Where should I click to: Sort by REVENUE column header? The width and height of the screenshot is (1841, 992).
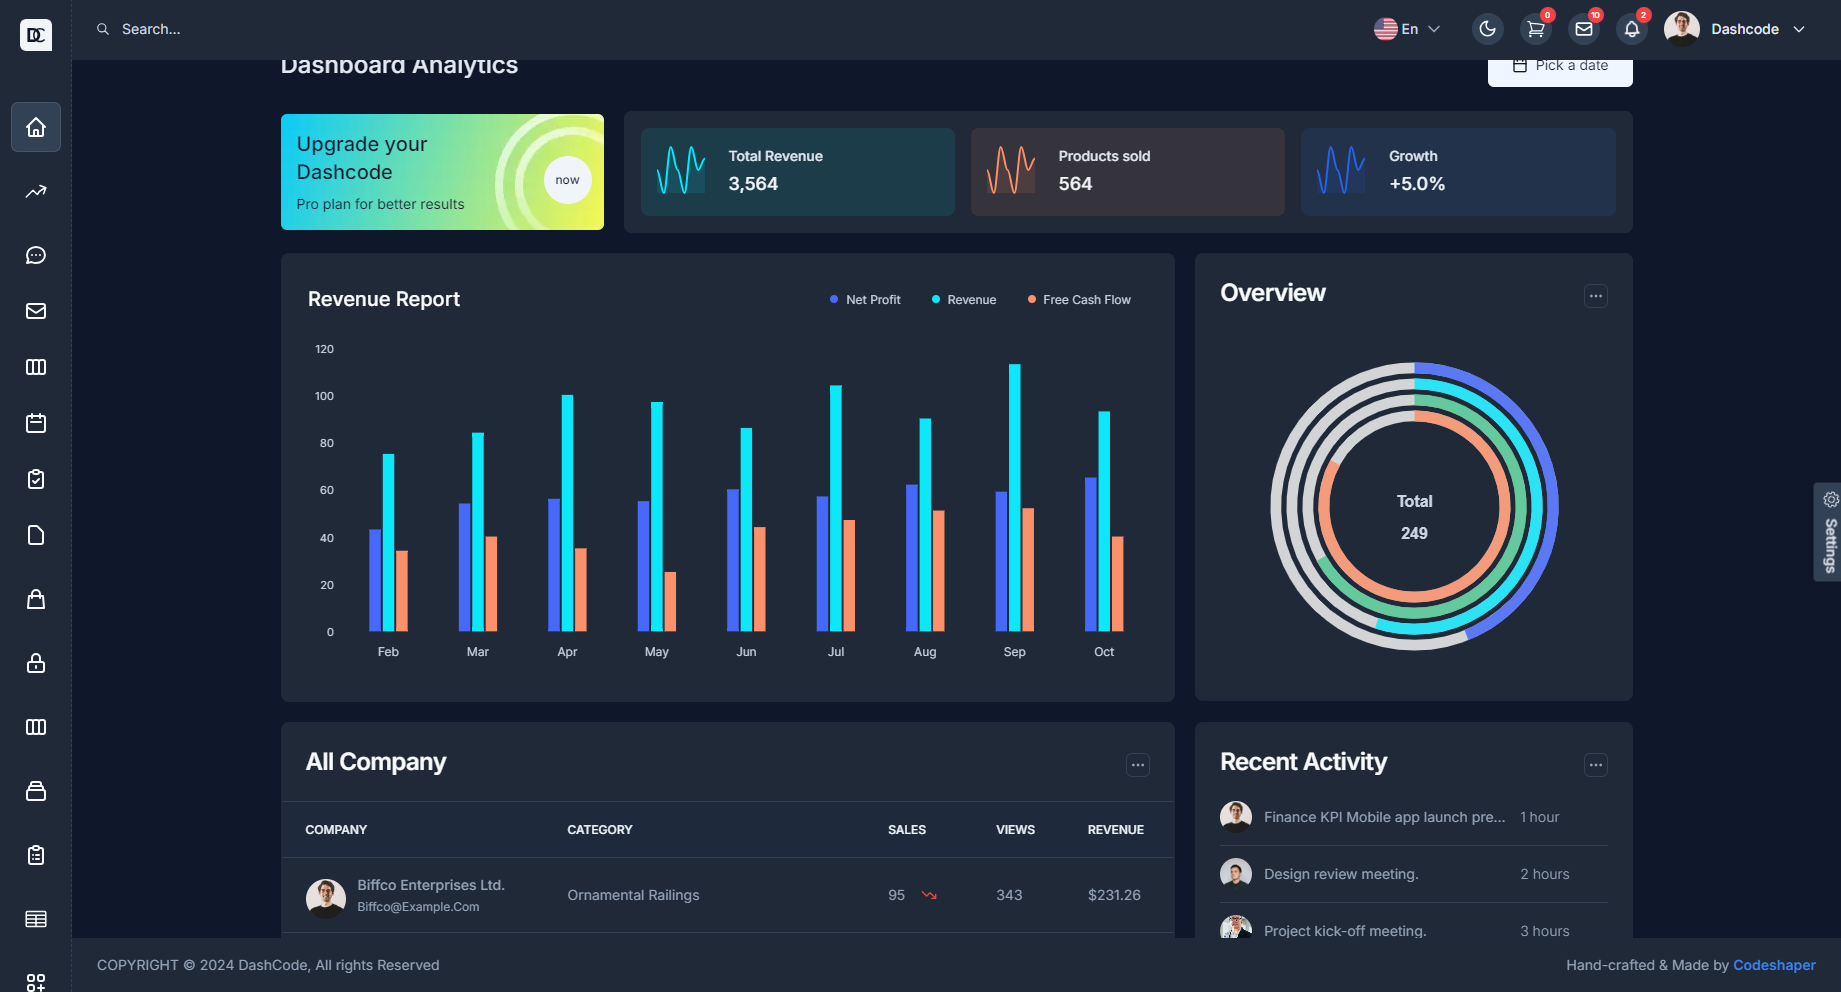(1116, 830)
